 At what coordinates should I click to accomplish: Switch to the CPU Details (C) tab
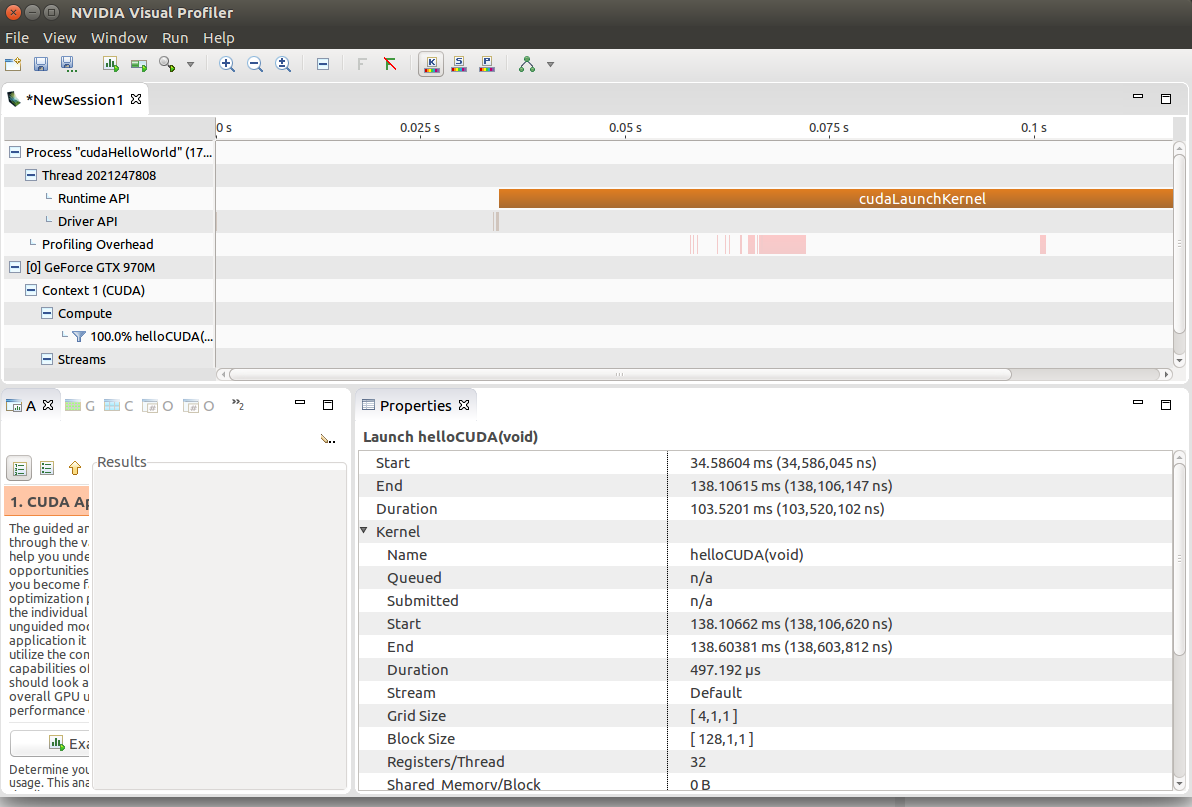point(119,406)
